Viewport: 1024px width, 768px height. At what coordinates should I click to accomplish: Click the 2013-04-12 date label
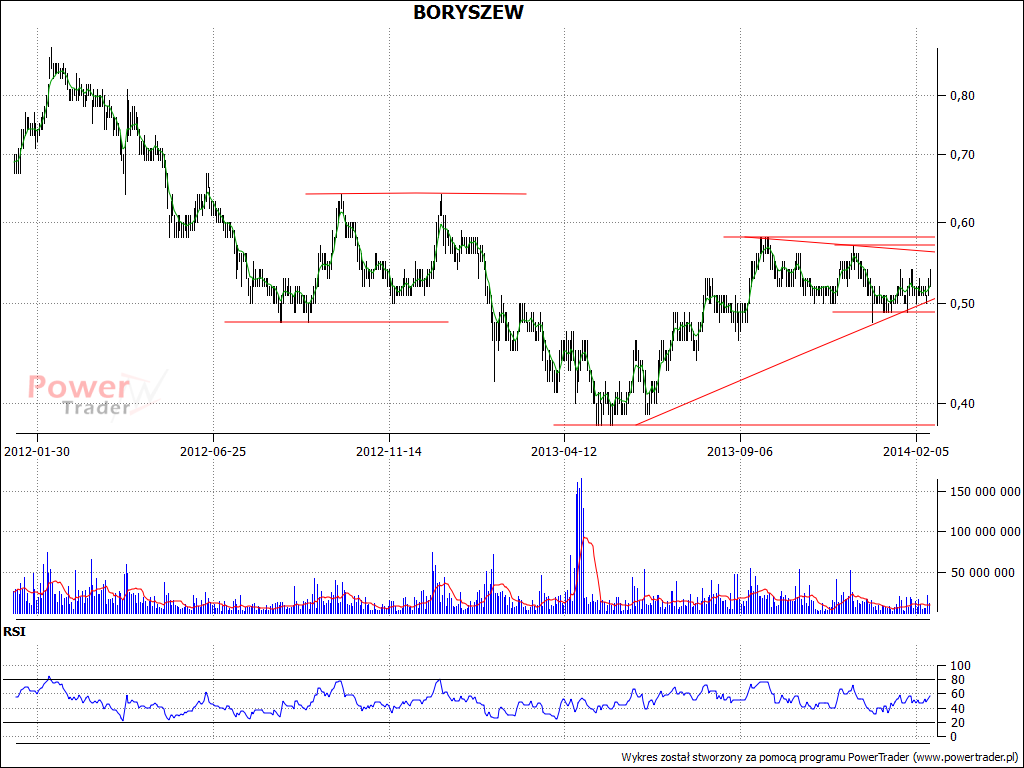565,451
